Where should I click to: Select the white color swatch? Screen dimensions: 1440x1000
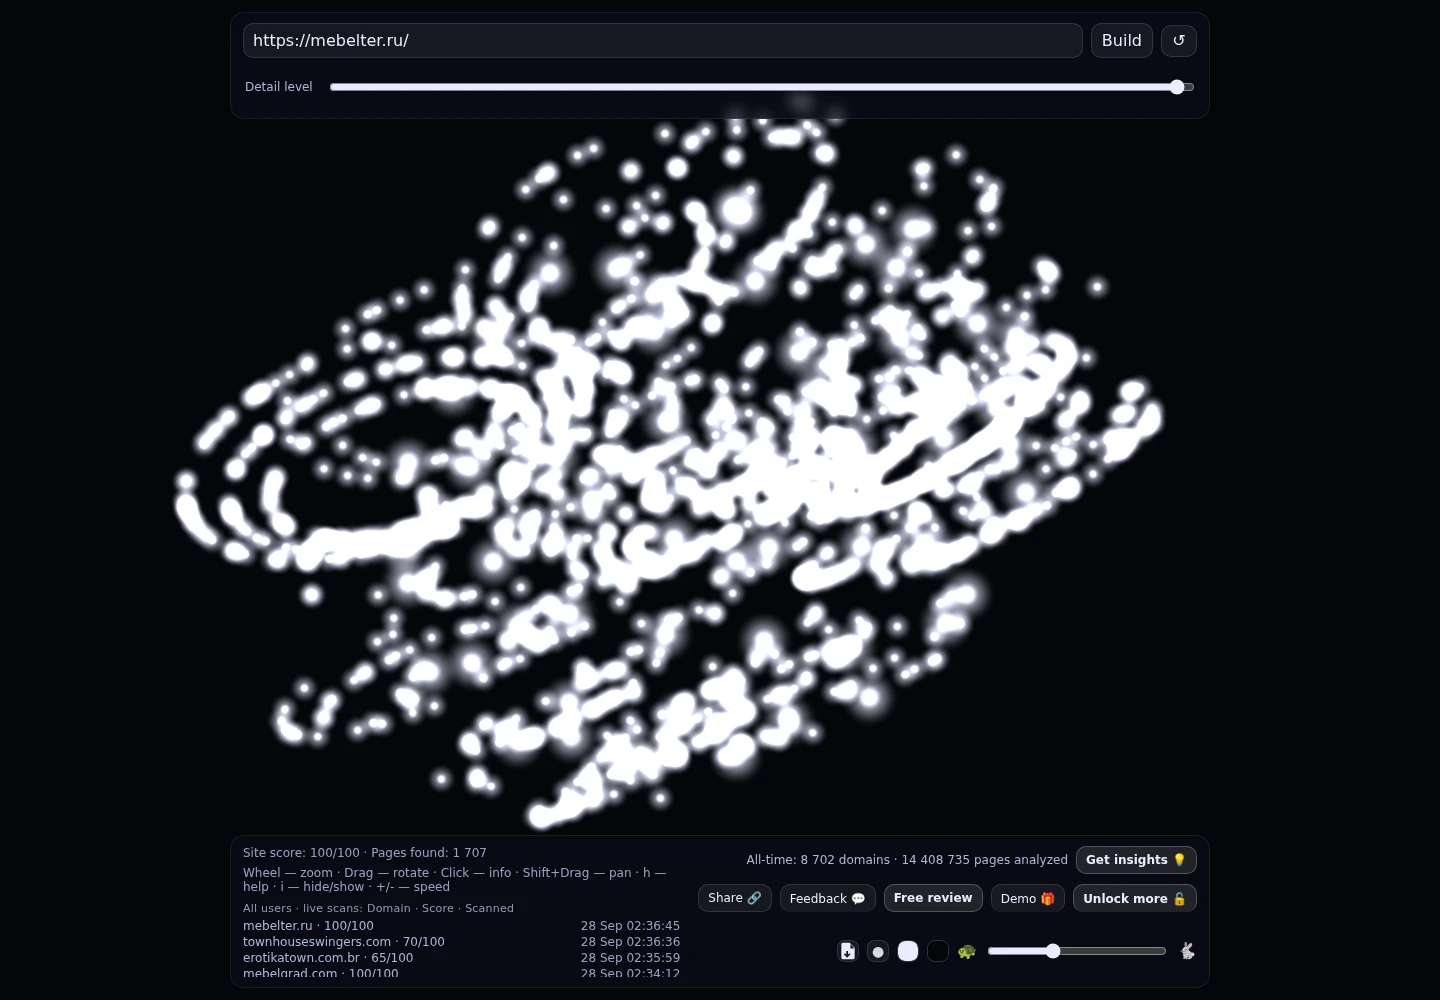tap(908, 951)
